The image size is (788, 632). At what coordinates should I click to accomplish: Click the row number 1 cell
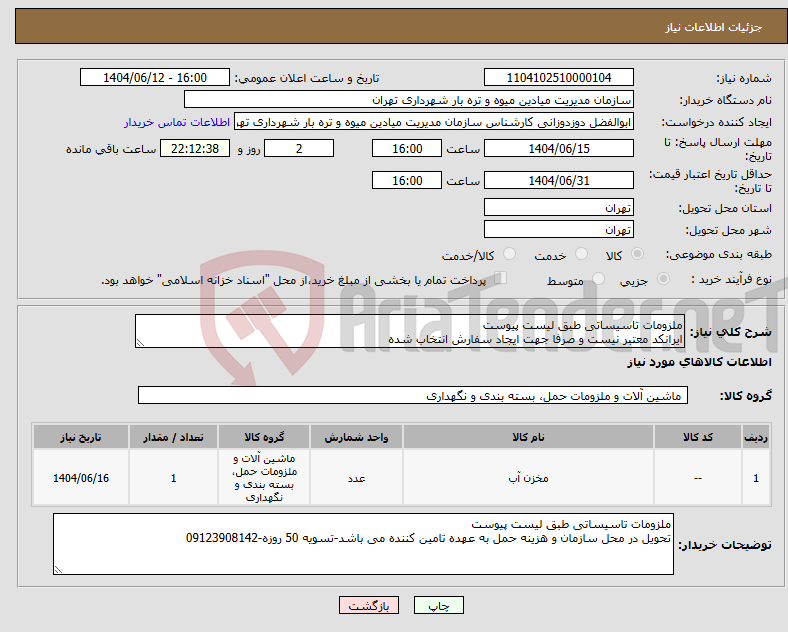click(x=755, y=478)
